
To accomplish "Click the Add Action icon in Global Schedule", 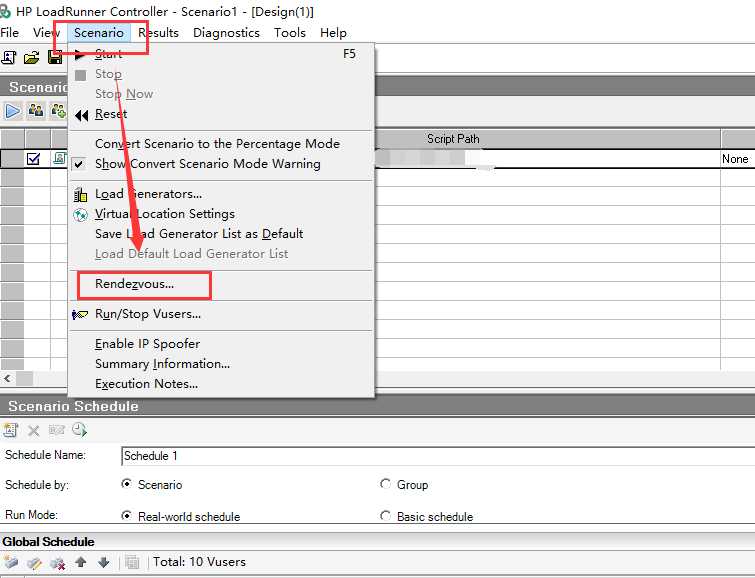I will pos(11,562).
